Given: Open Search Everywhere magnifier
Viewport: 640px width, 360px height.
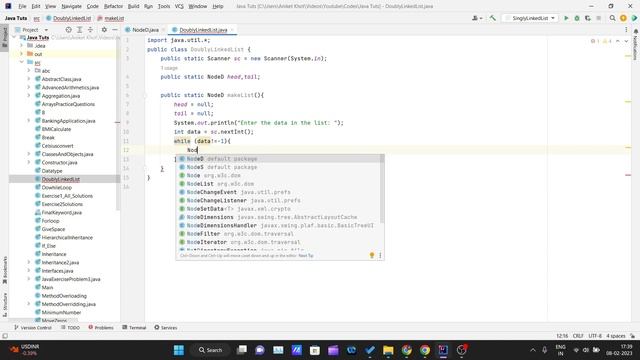Looking at the screenshot, I should click(x=612, y=18).
